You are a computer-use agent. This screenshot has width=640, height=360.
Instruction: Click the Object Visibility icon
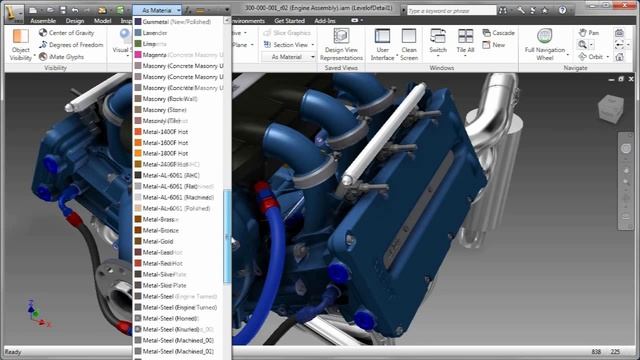(20, 36)
